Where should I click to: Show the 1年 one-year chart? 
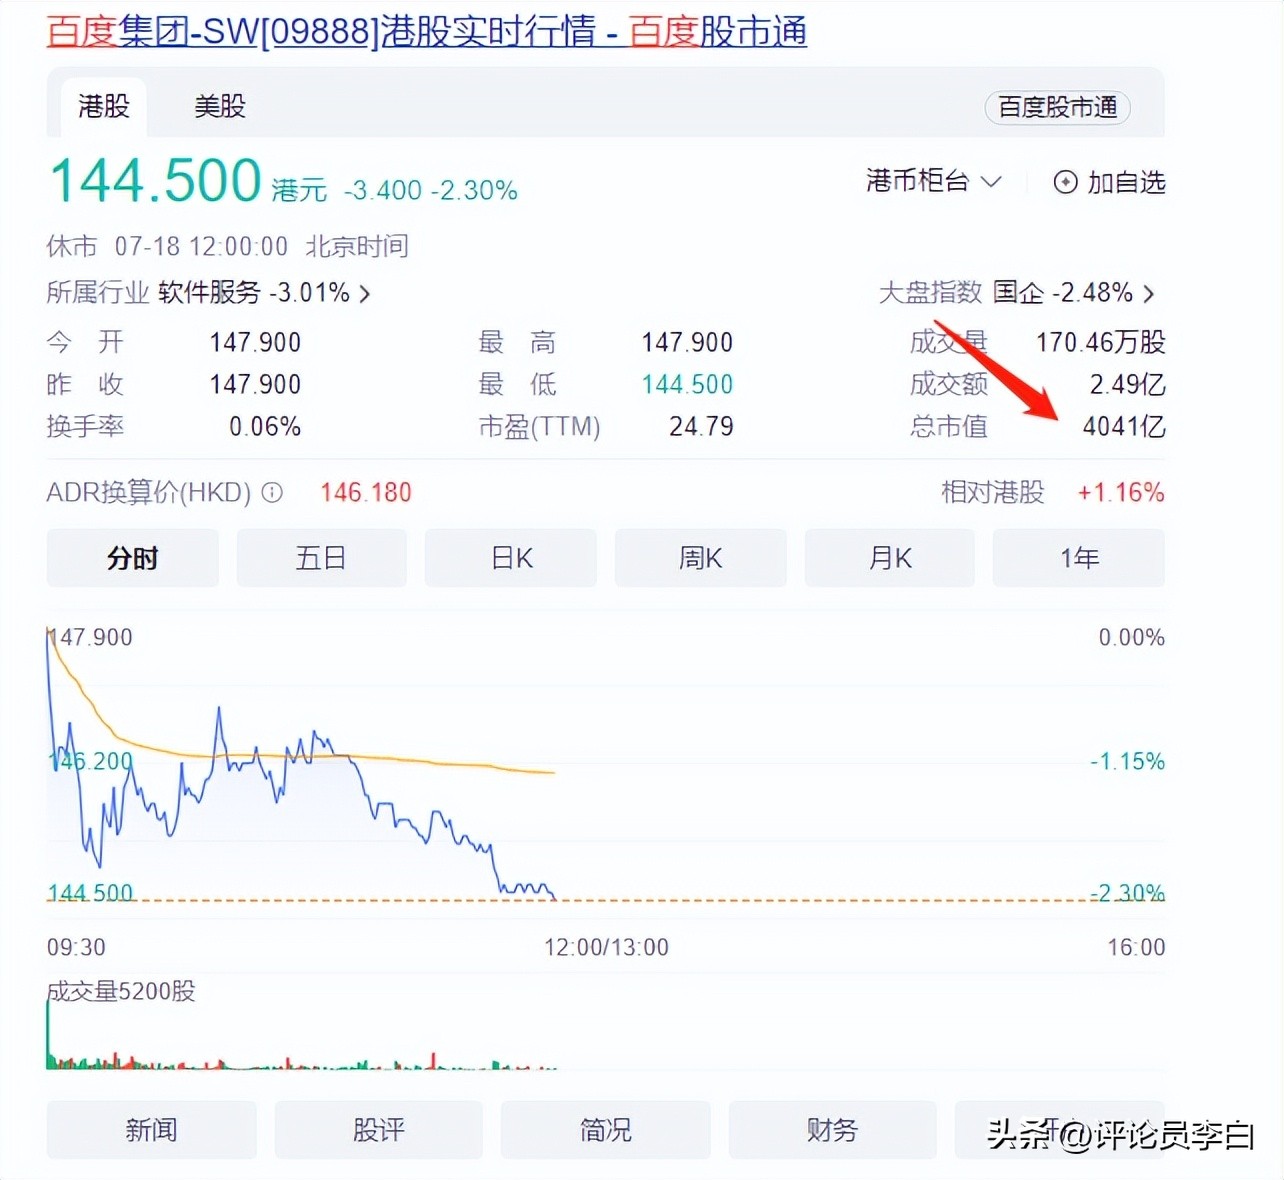[1078, 558]
